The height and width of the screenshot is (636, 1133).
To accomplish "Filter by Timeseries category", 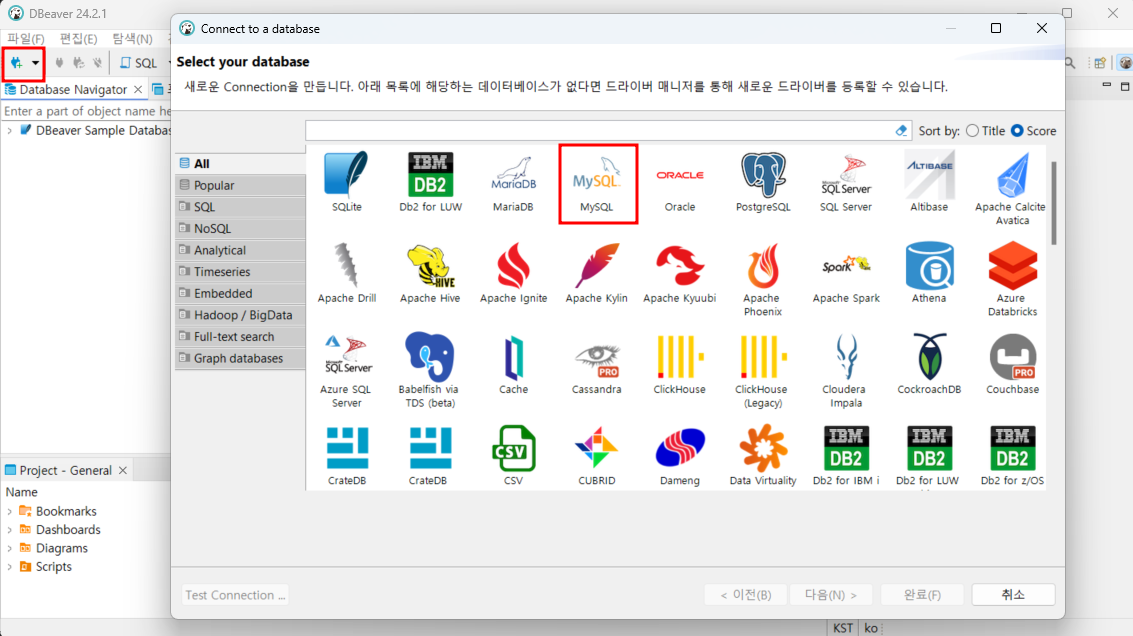I will click(x=241, y=272).
